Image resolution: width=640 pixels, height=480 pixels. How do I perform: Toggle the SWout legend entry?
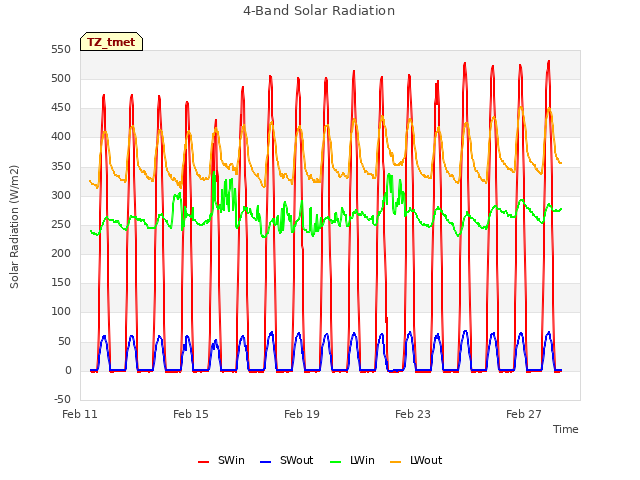pyautogui.click(x=287, y=460)
